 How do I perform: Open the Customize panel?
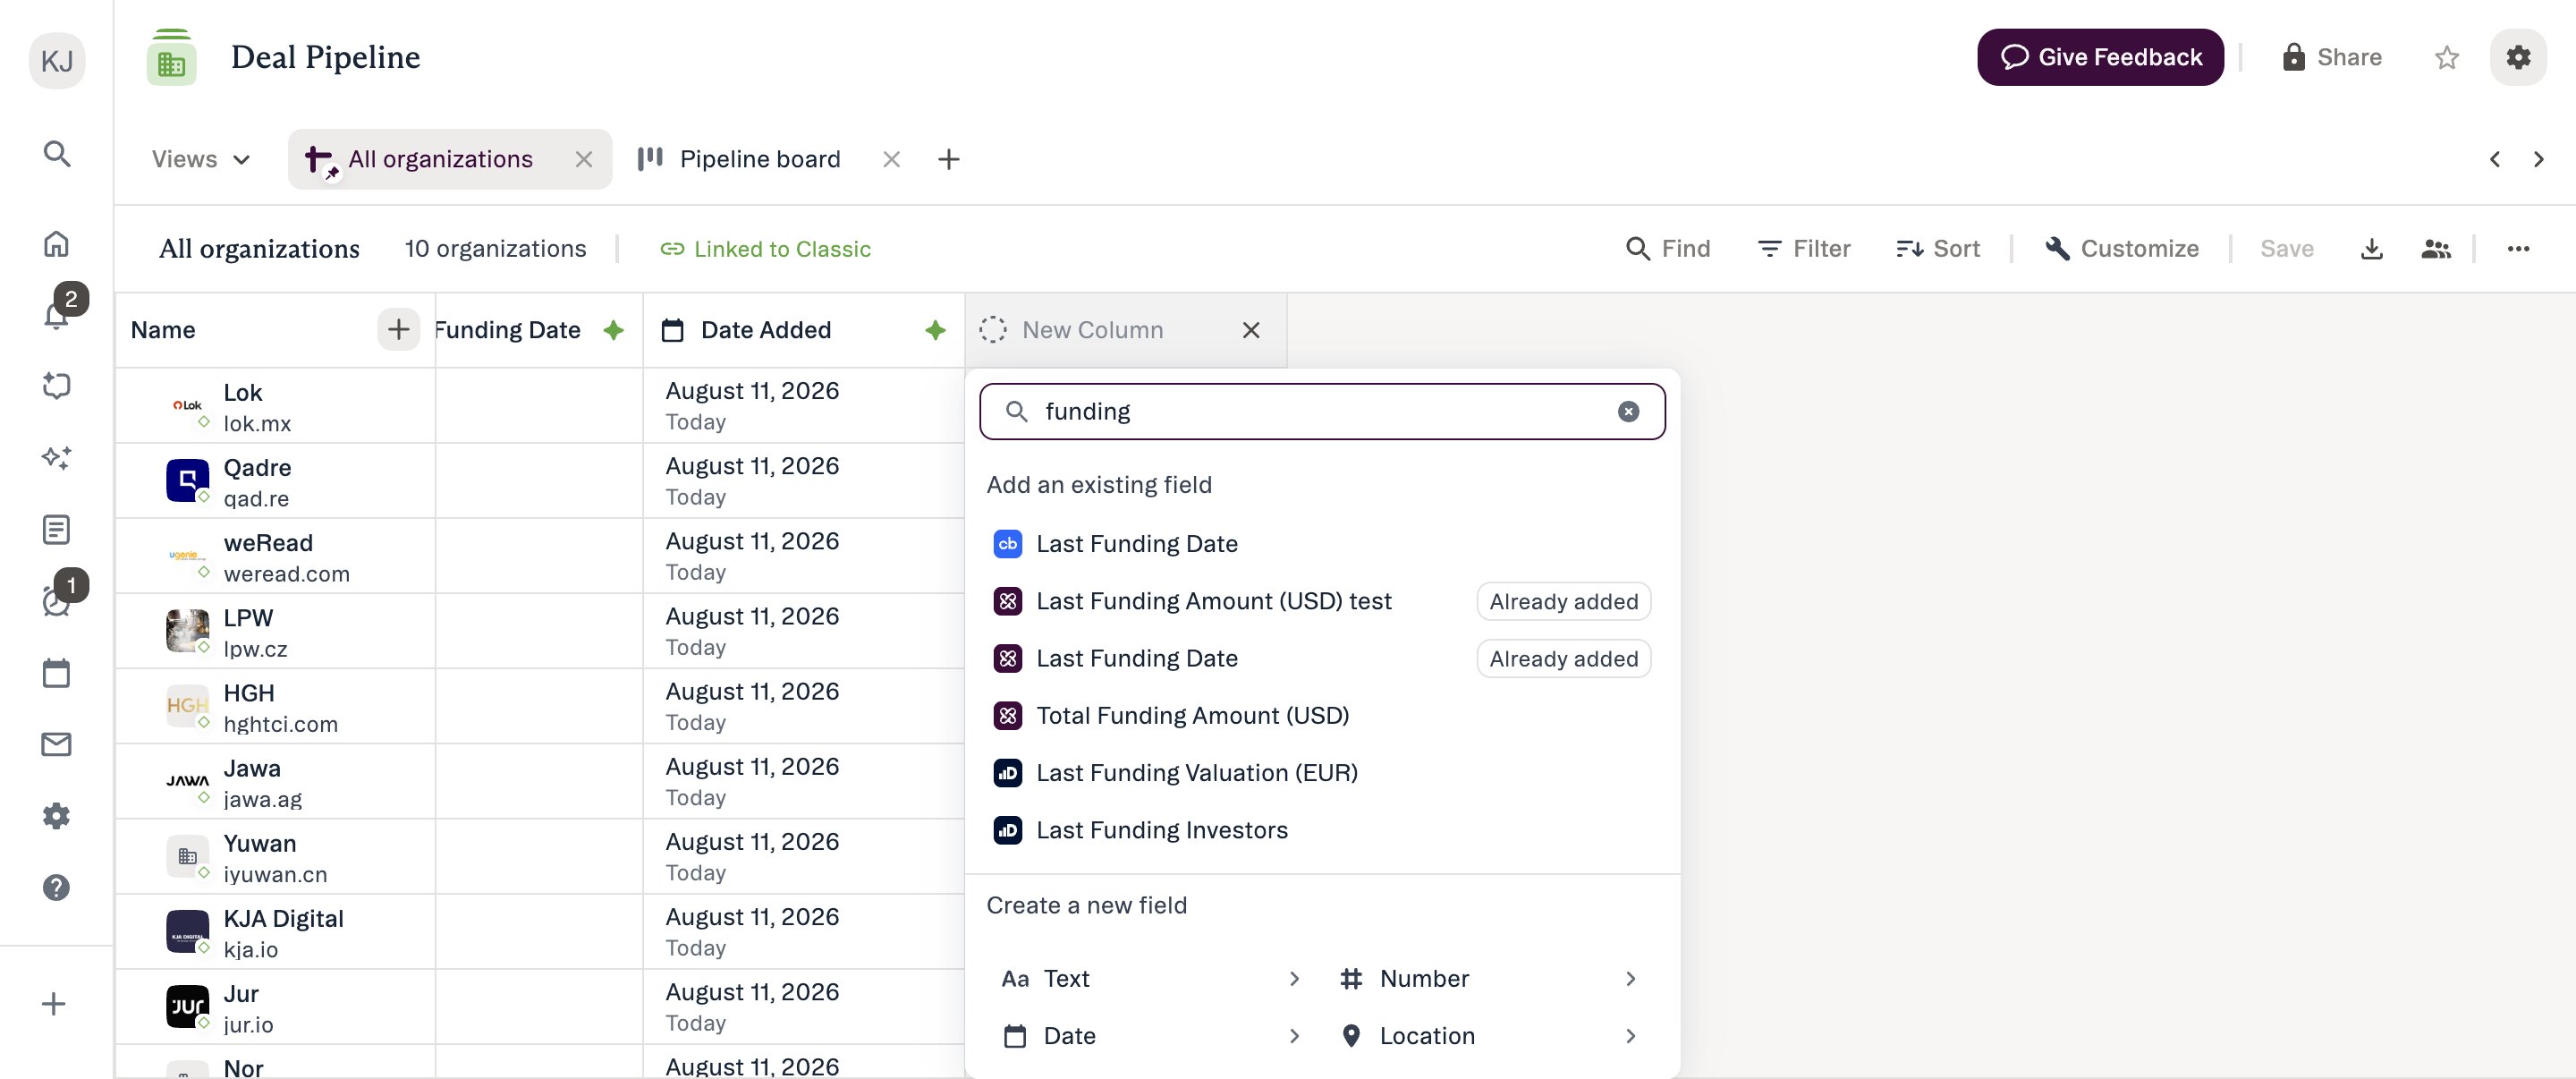click(x=2121, y=249)
